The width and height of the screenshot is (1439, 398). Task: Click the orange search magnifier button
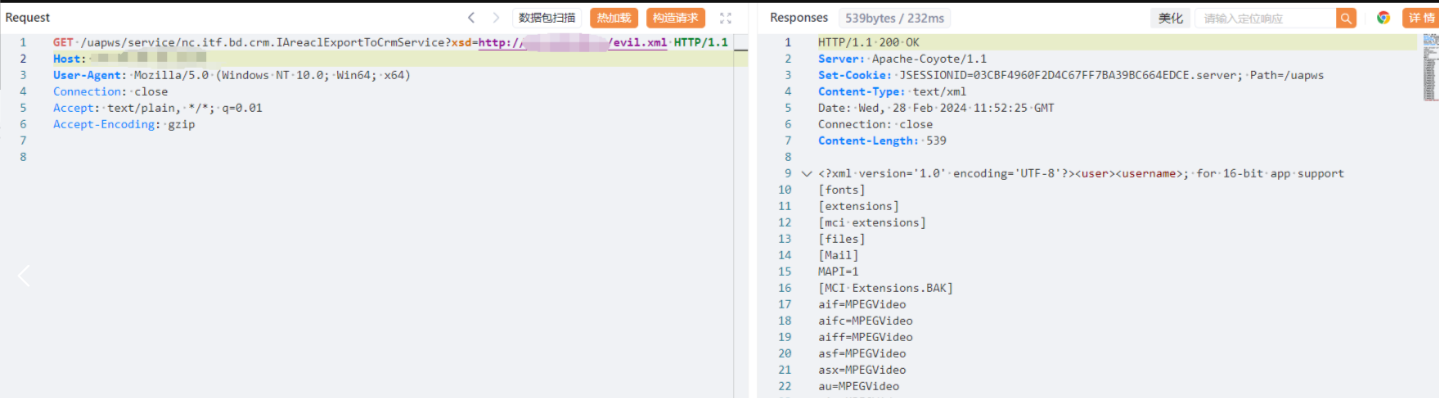click(x=1347, y=18)
